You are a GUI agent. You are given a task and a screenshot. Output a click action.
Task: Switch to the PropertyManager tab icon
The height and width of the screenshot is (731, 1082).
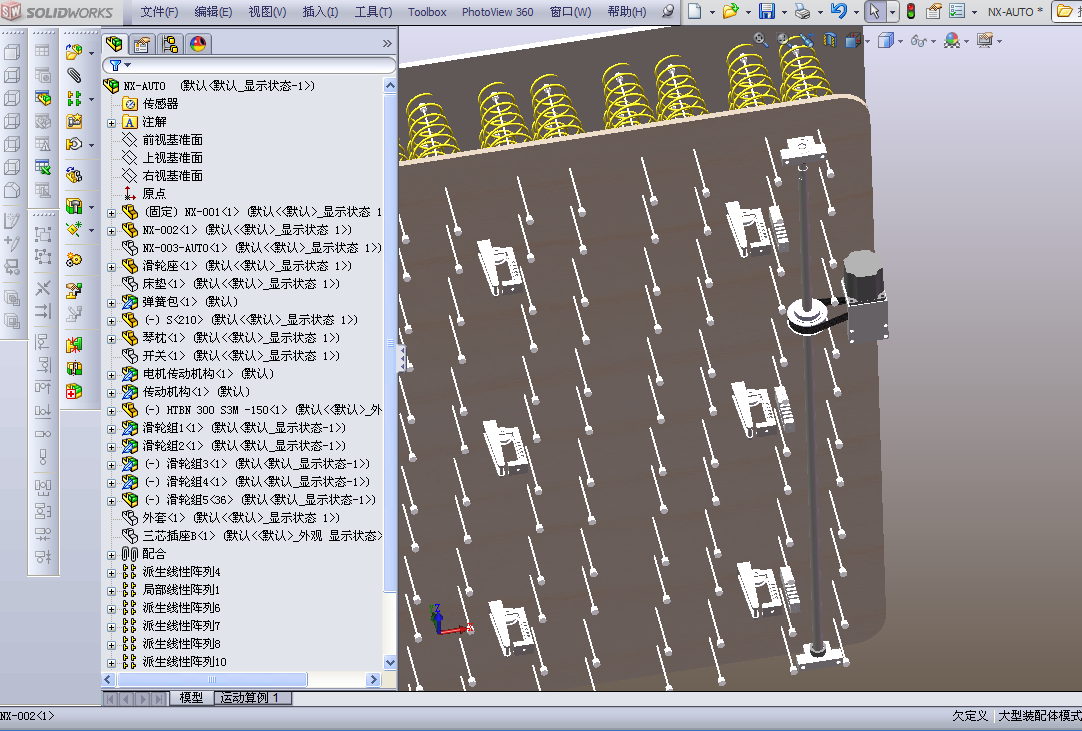142,44
